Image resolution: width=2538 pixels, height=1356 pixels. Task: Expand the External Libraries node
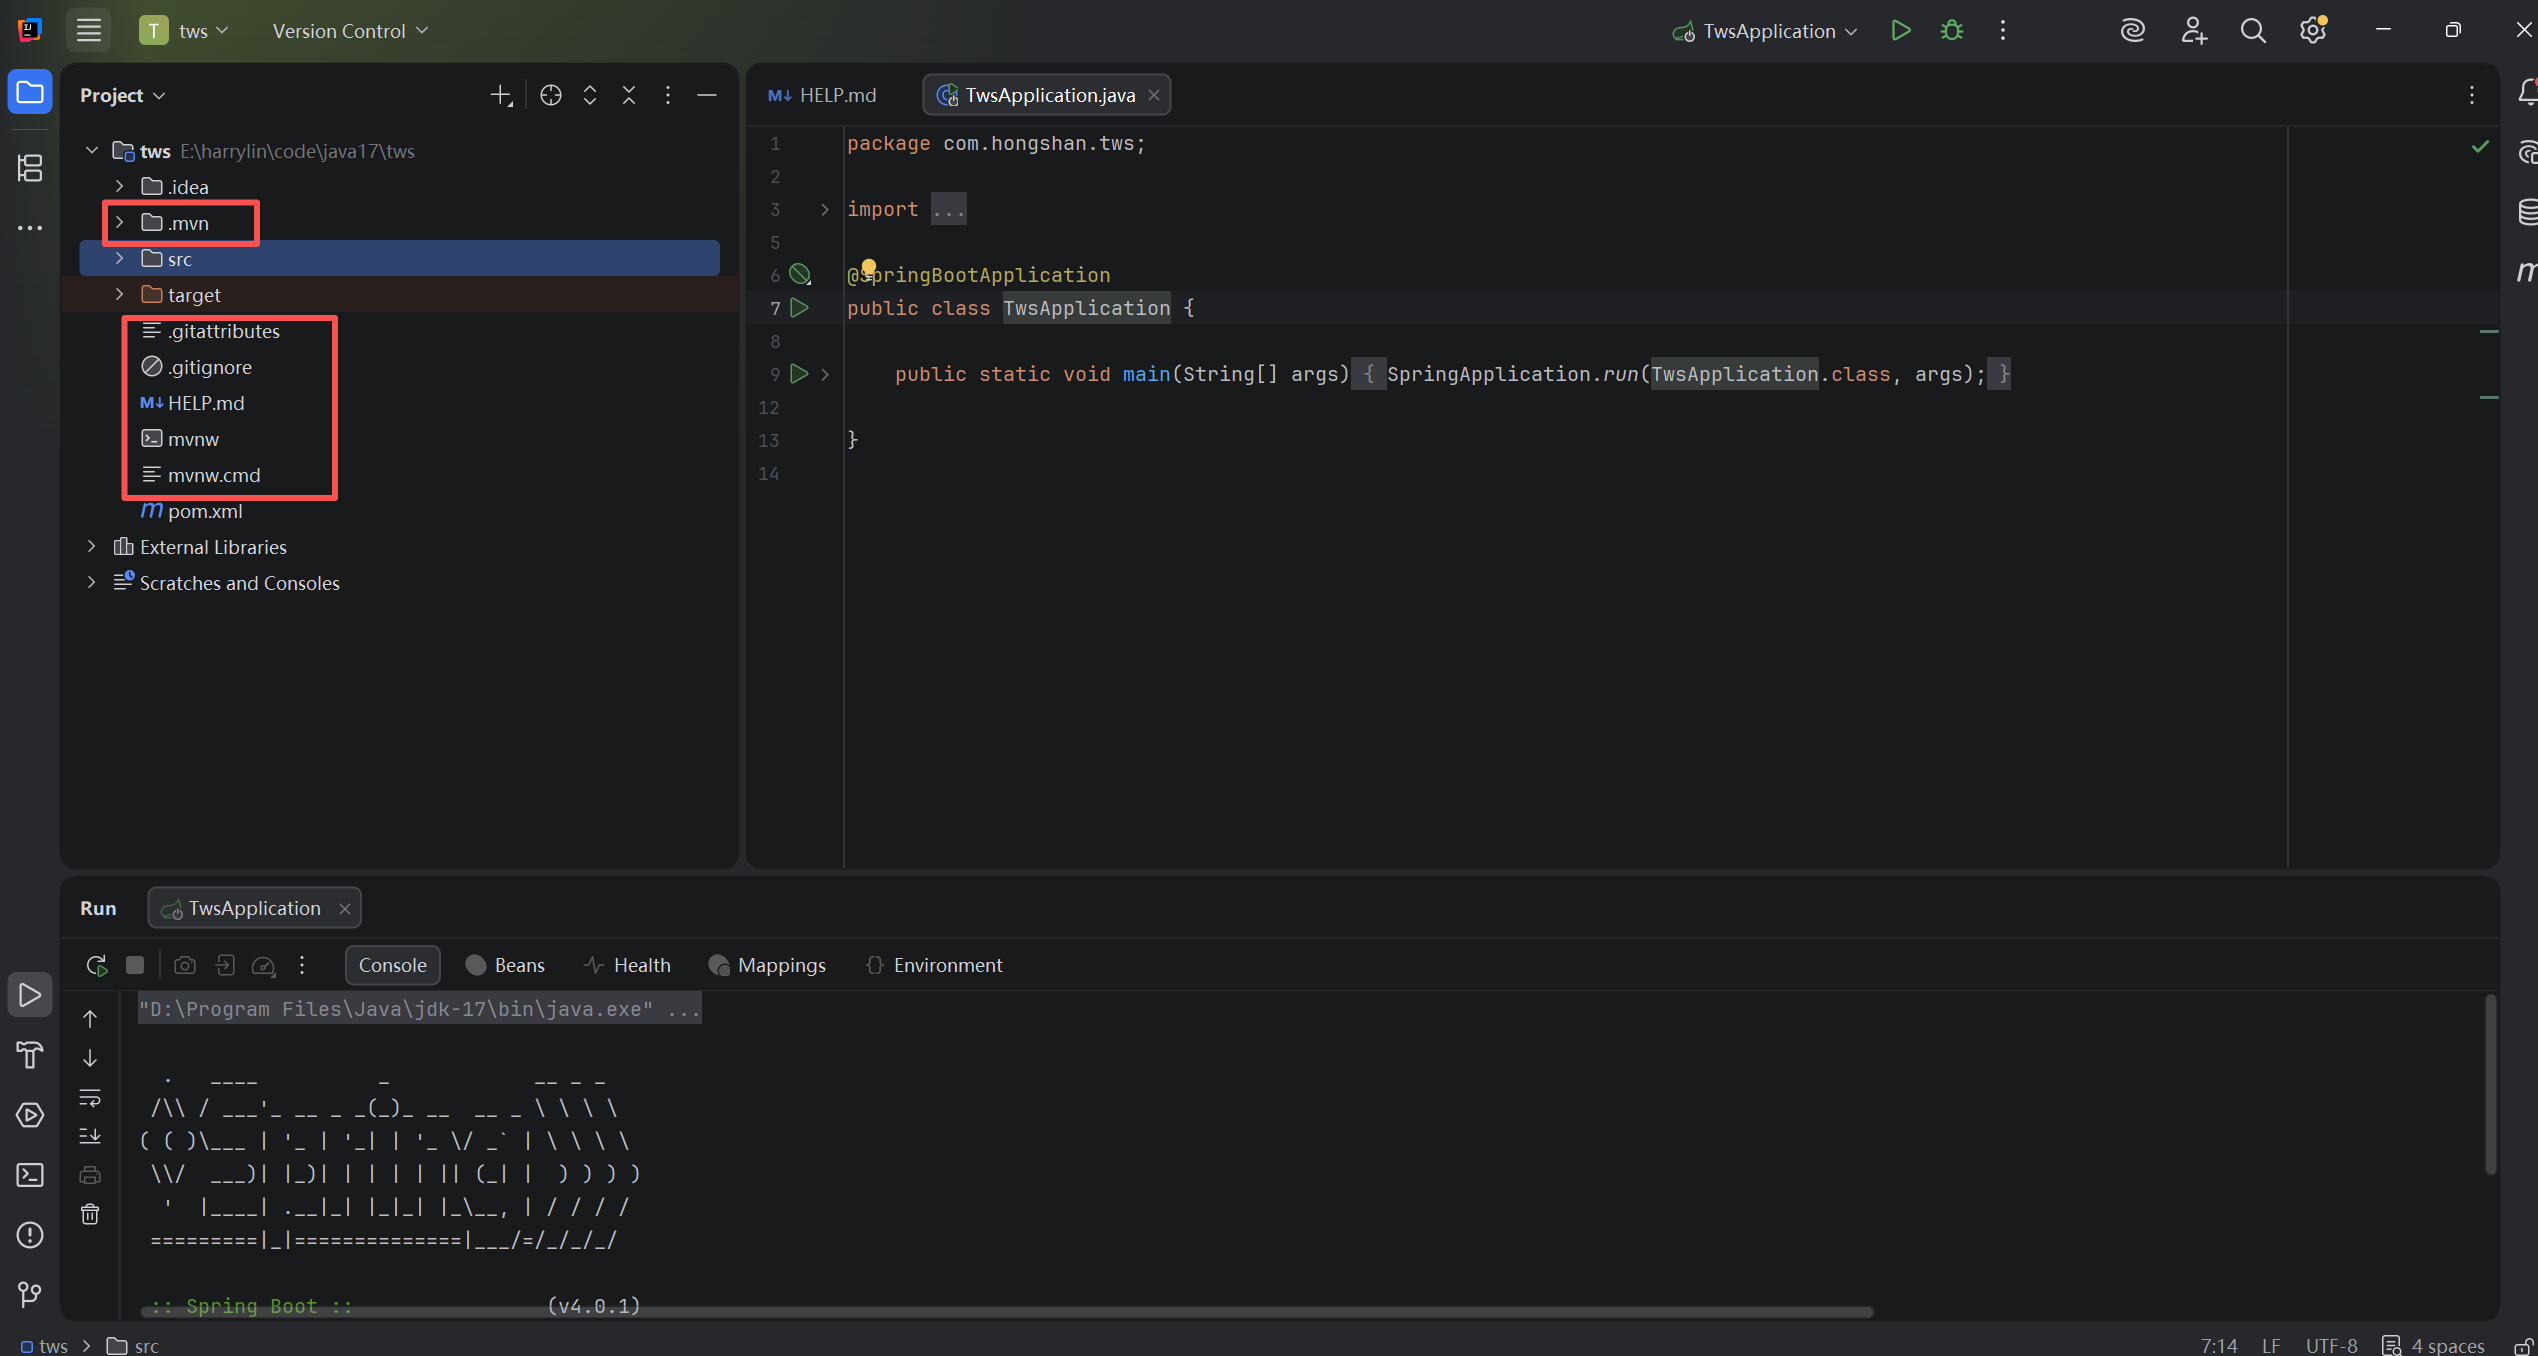[x=92, y=547]
